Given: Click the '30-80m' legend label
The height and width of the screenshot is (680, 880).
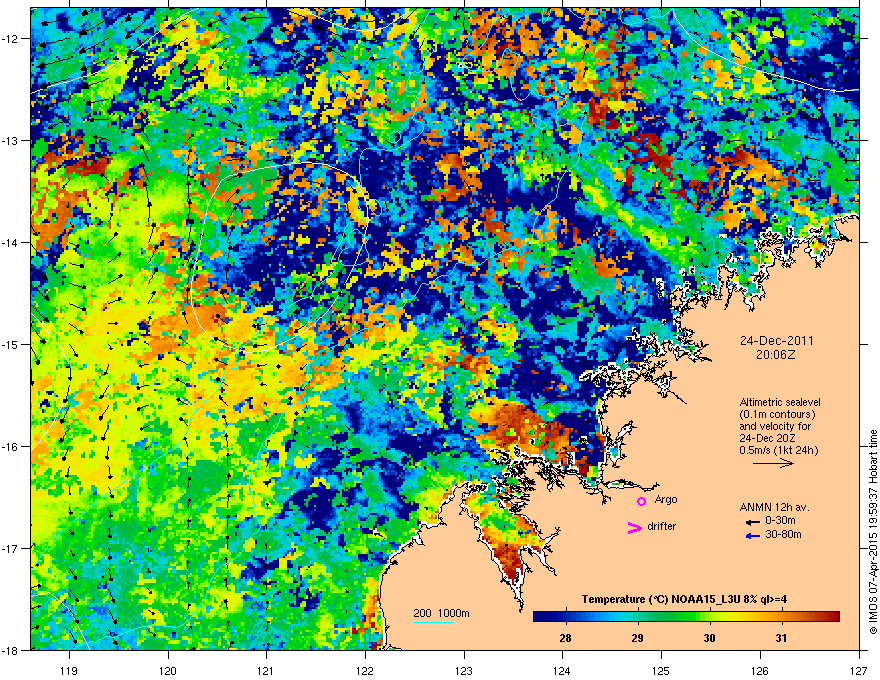Looking at the screenshot, I should 783,534.
